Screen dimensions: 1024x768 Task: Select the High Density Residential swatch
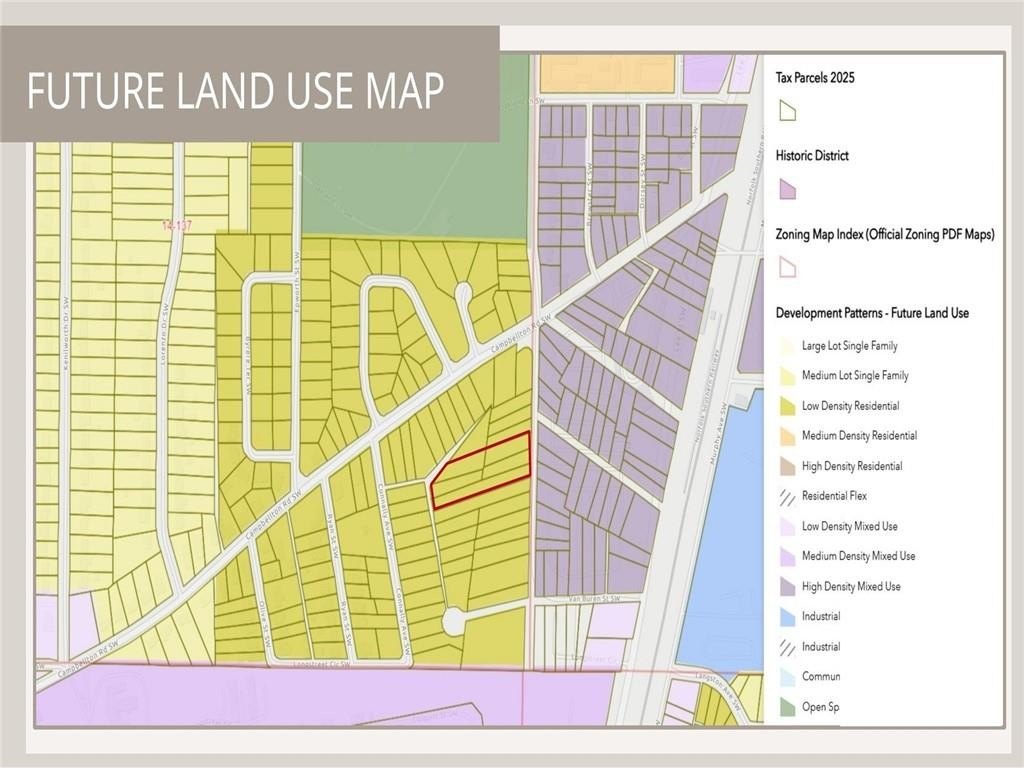(788, 466)
